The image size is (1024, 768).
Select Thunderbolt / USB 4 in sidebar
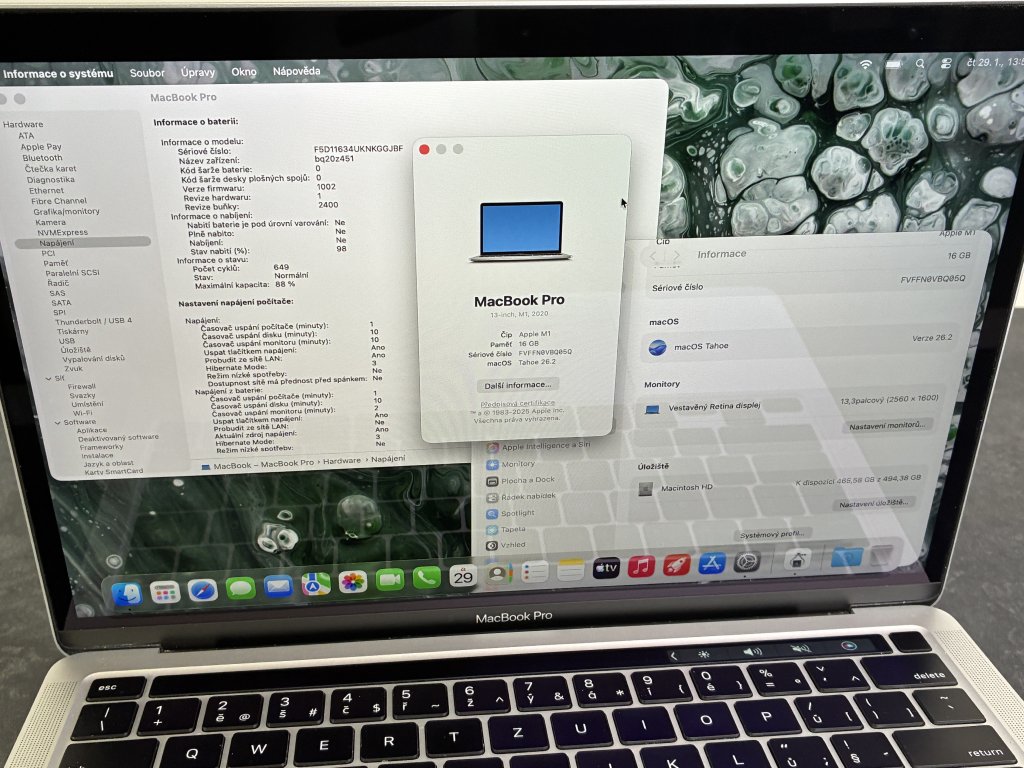(93, 321)
